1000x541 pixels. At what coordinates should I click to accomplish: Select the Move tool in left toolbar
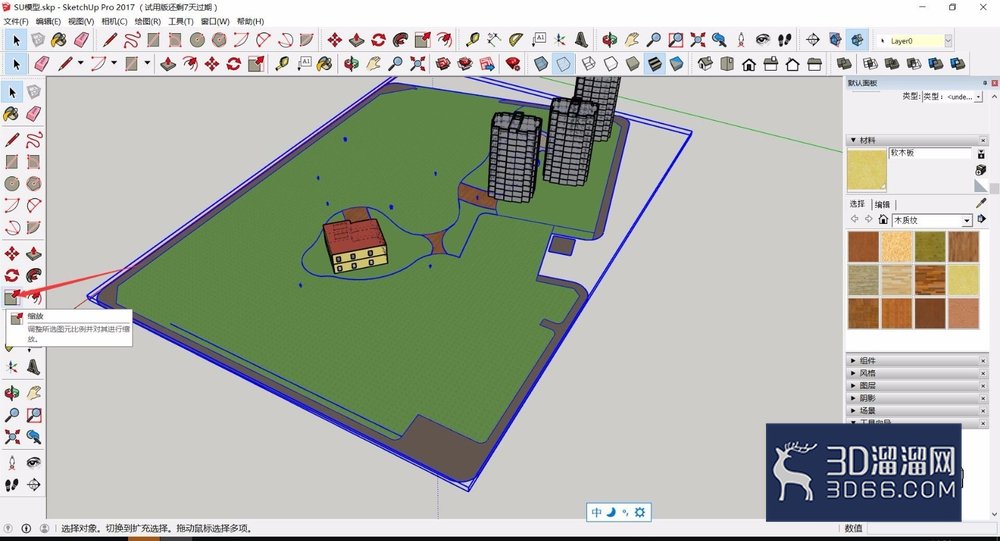[12, 254]
